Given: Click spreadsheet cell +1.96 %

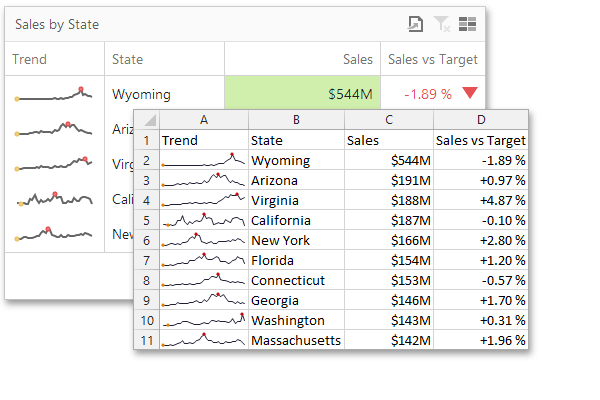Looking at the screenshot, I should point(481,340).
